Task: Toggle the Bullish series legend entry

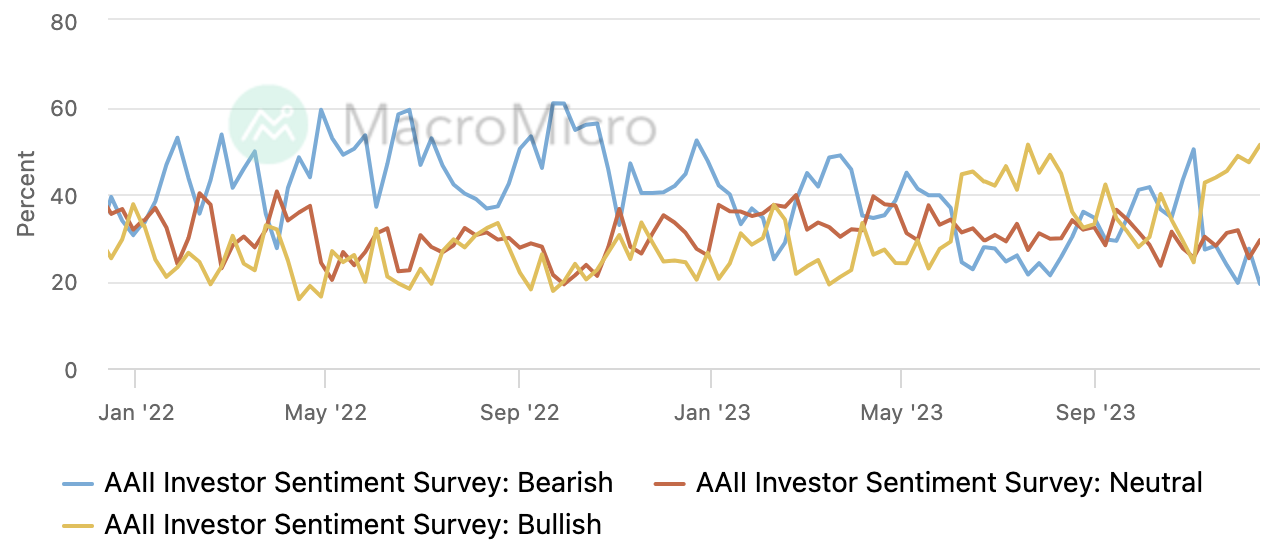Action: click(x=333, y=524)
